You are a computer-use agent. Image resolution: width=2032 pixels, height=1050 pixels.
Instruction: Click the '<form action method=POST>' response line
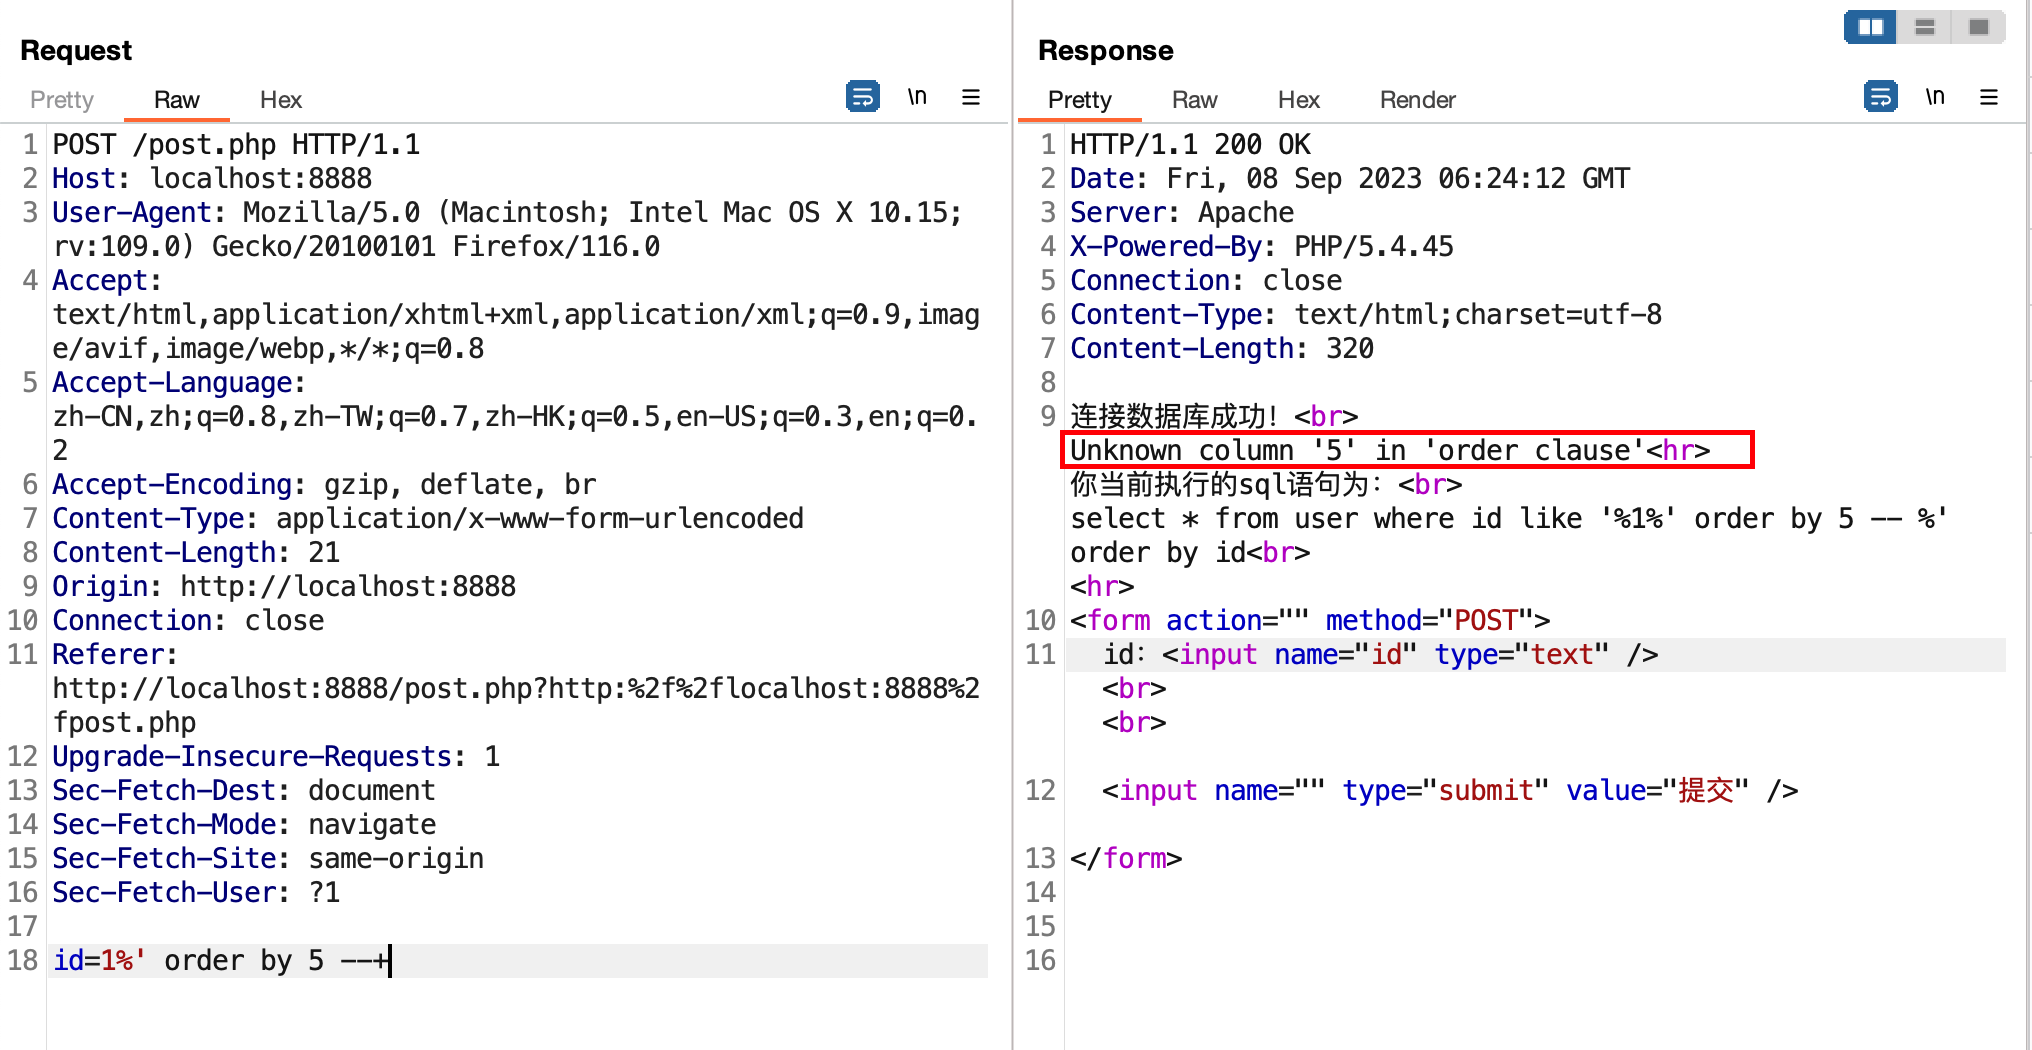point(1310,621)
